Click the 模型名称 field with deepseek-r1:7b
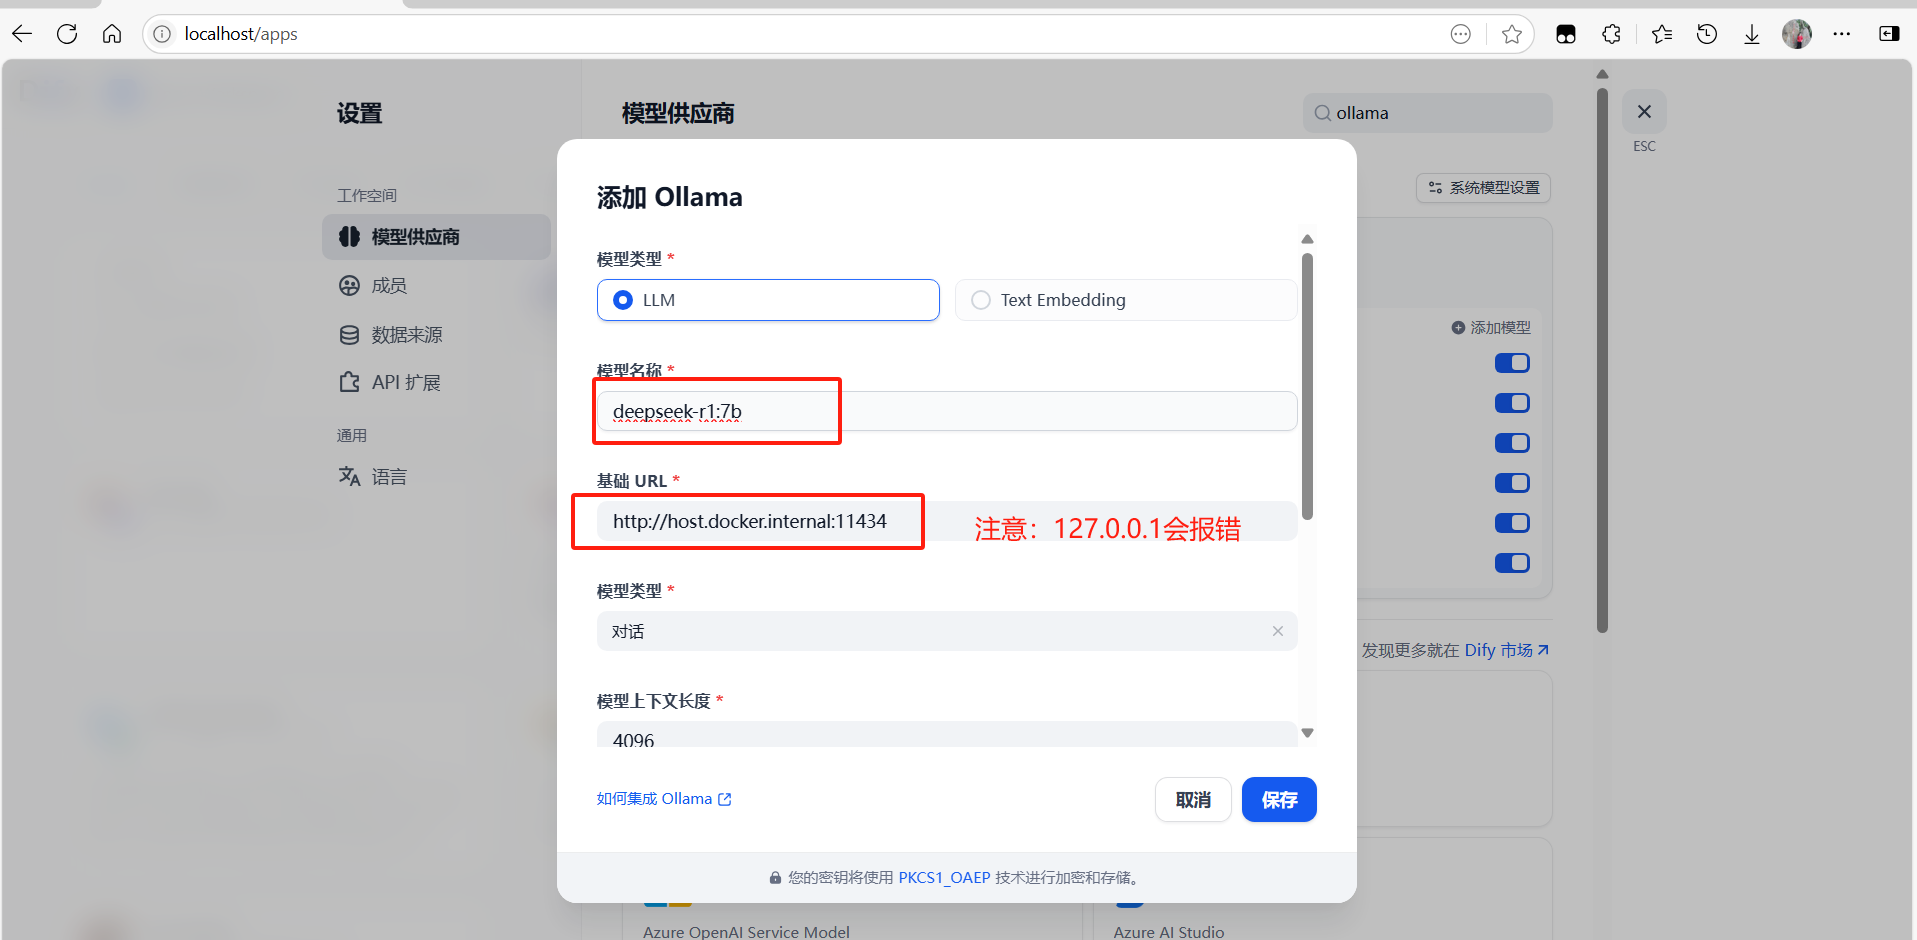This screenshot has height=940, width=1917. pos(947,411)
